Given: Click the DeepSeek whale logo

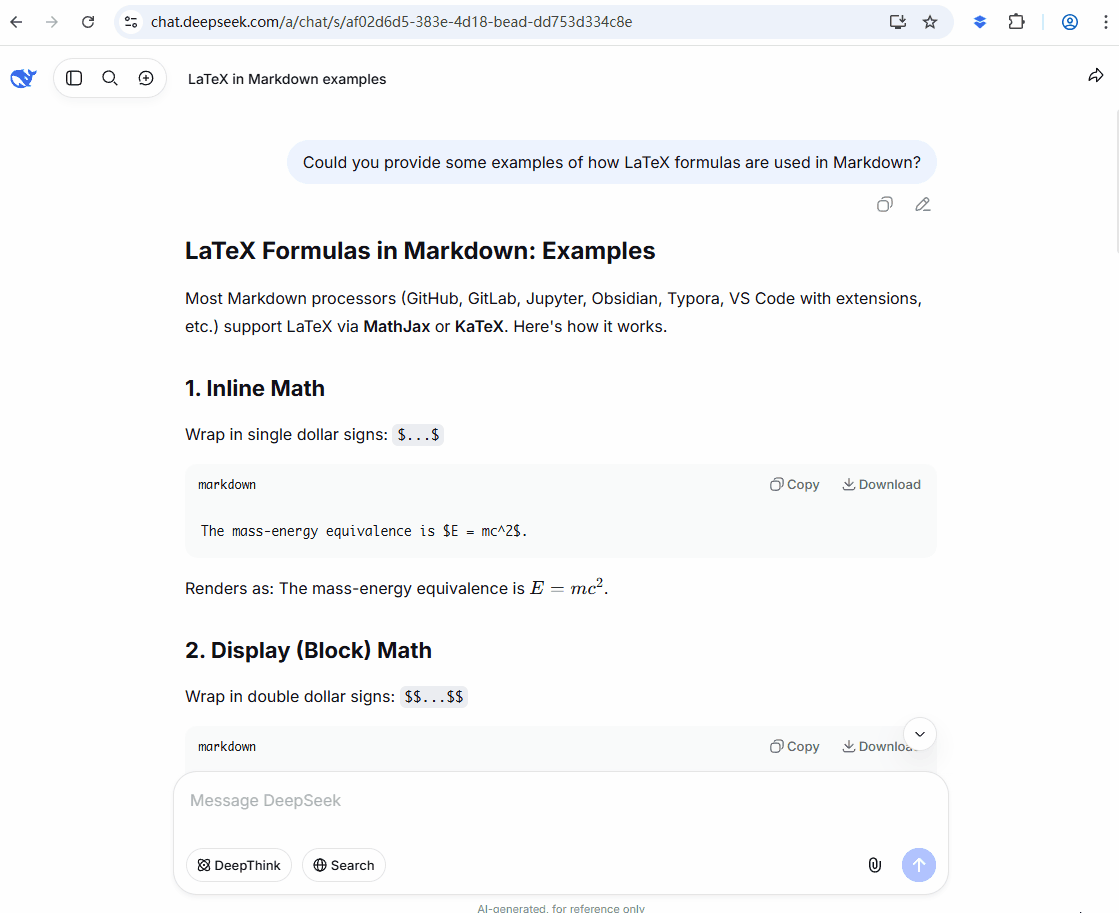Looking at the screenshot, I should [x=23, y=78].
